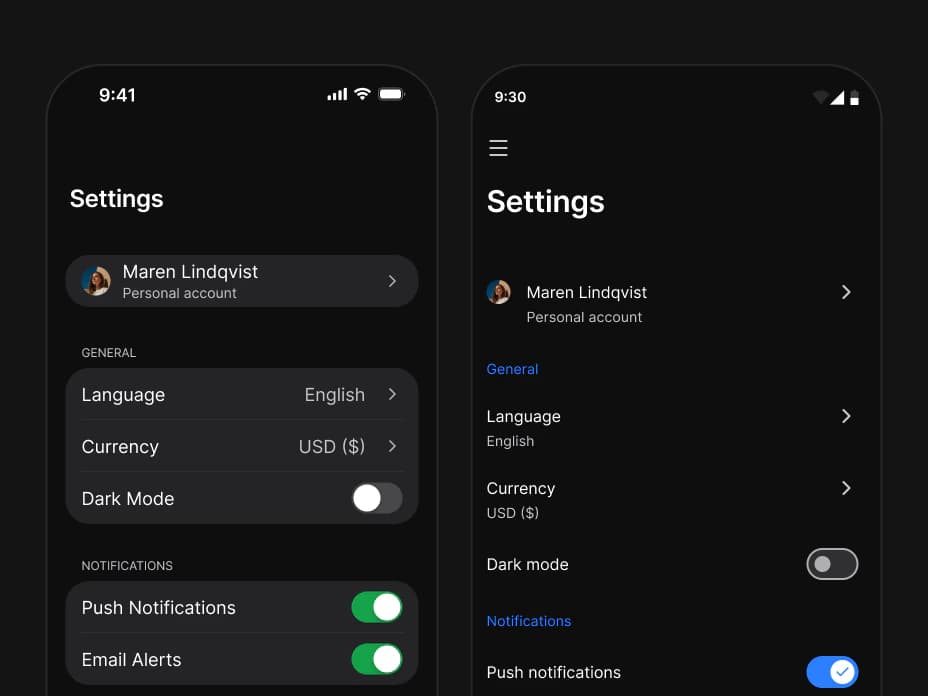The width and height of the screenshot is (928, 696).
Task: Tap the NOTIFICATIONS section header in iOS mockup
Action: point(127,566)
